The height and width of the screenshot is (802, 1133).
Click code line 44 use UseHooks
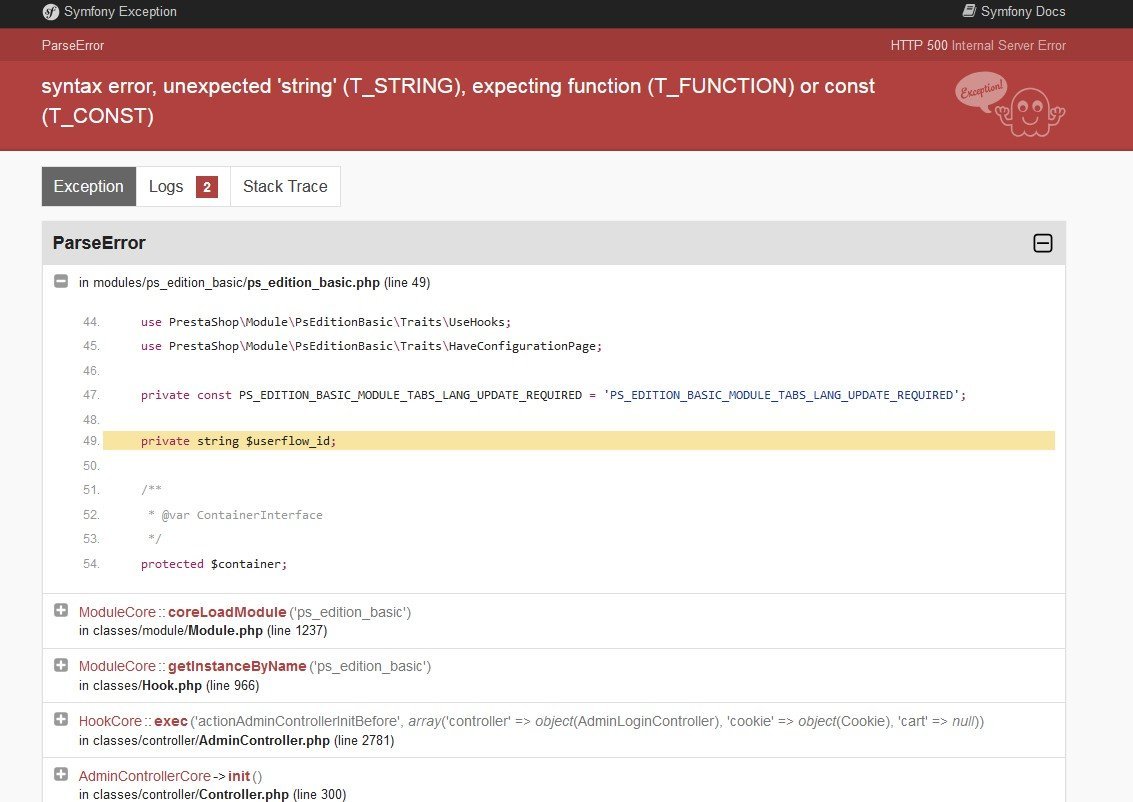[326, 322]
